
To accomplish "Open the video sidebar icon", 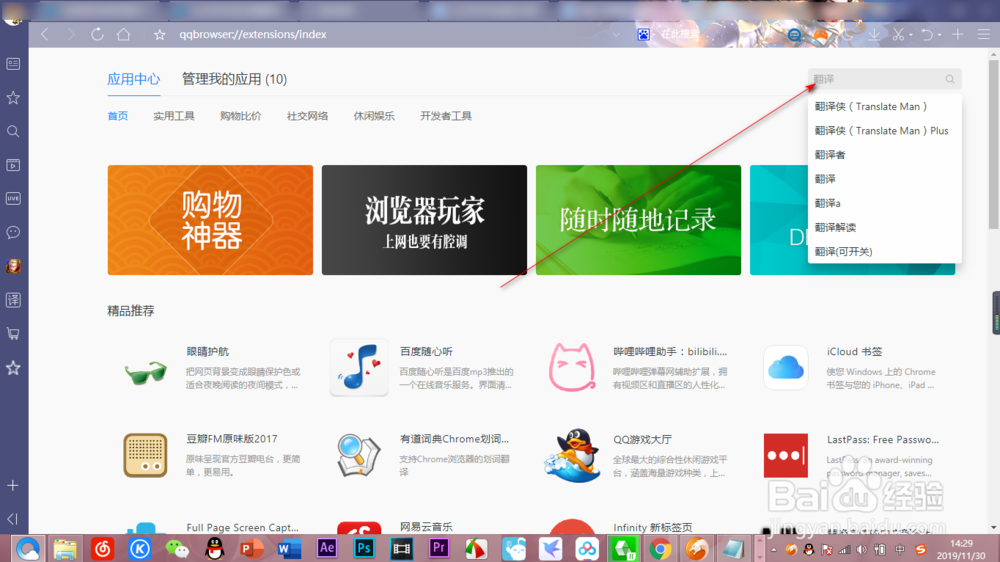I will (13, 165).
